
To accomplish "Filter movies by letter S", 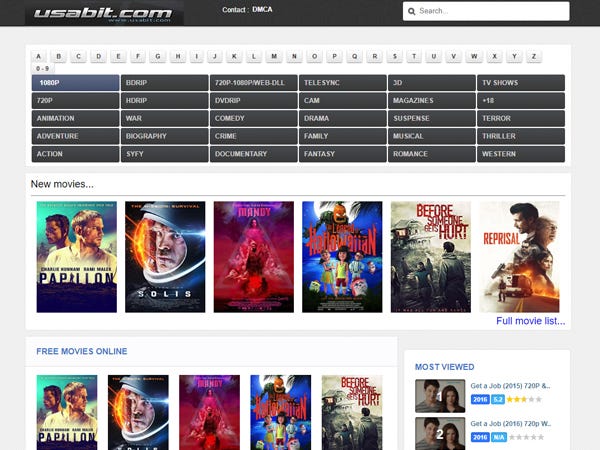I will pos(395,56).
